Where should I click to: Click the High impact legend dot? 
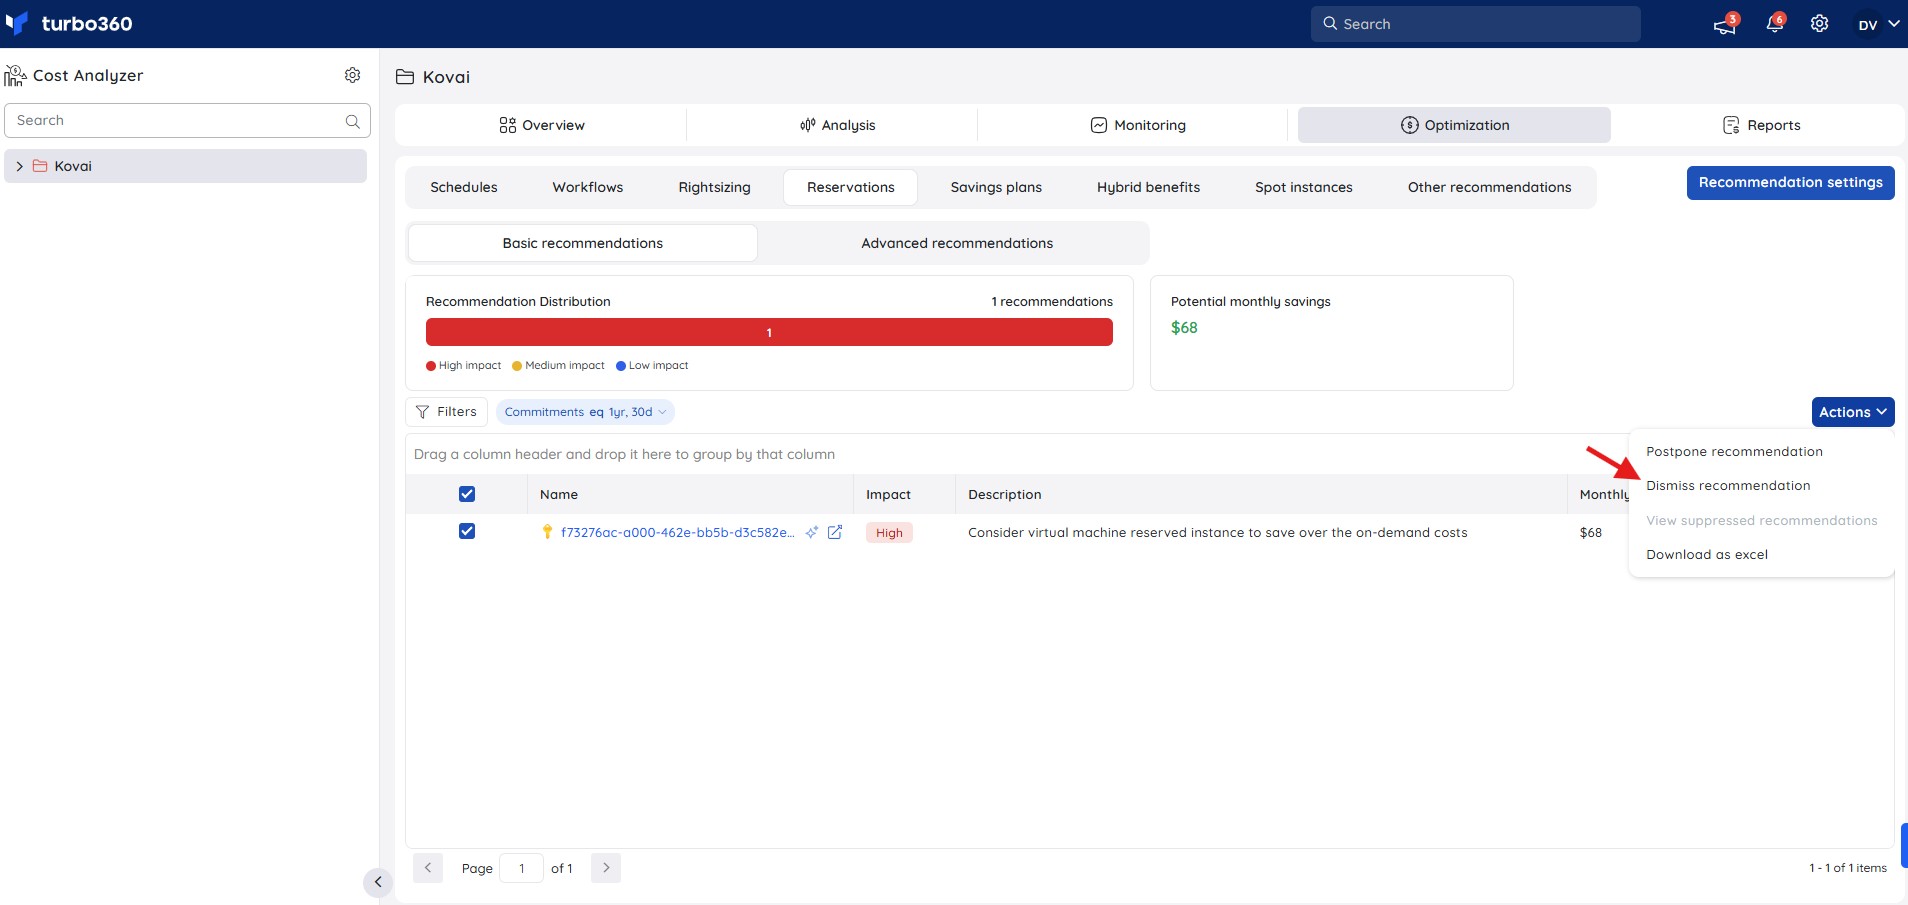431,366
